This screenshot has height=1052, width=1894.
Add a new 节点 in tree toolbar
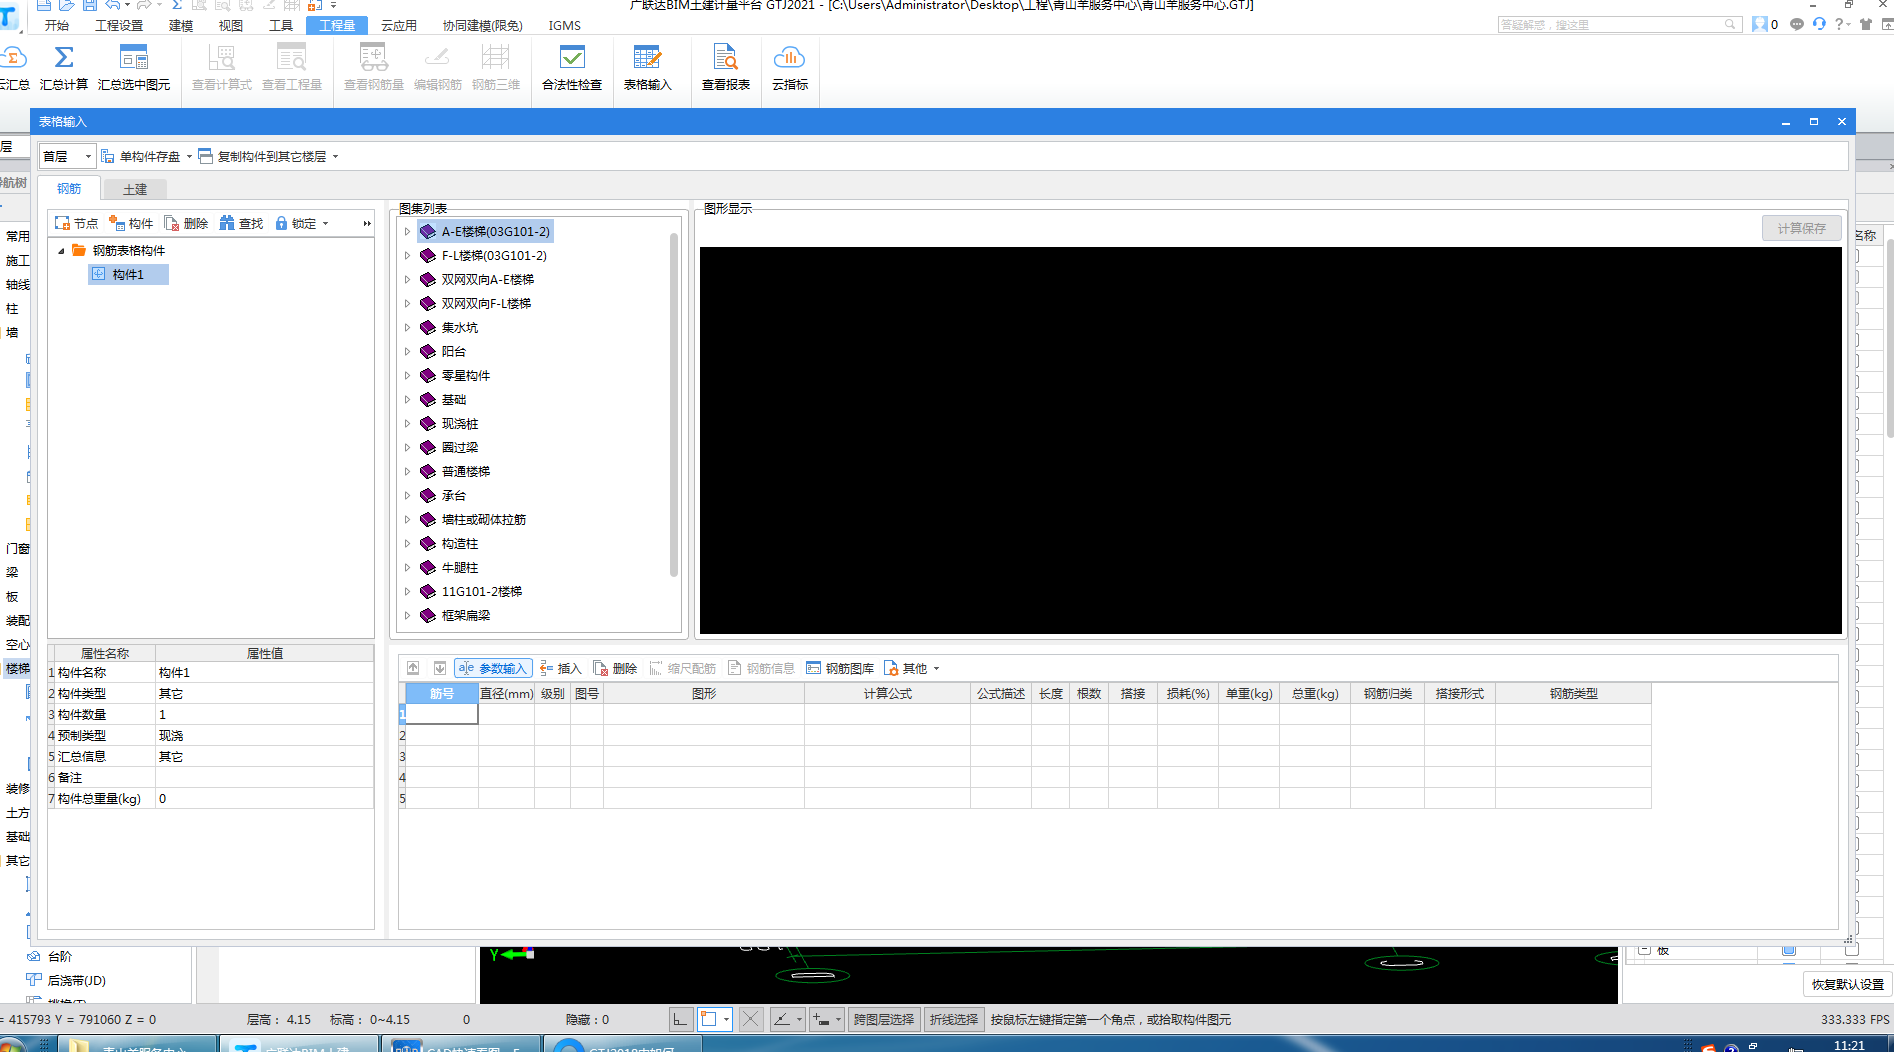(x=76, y=223)
